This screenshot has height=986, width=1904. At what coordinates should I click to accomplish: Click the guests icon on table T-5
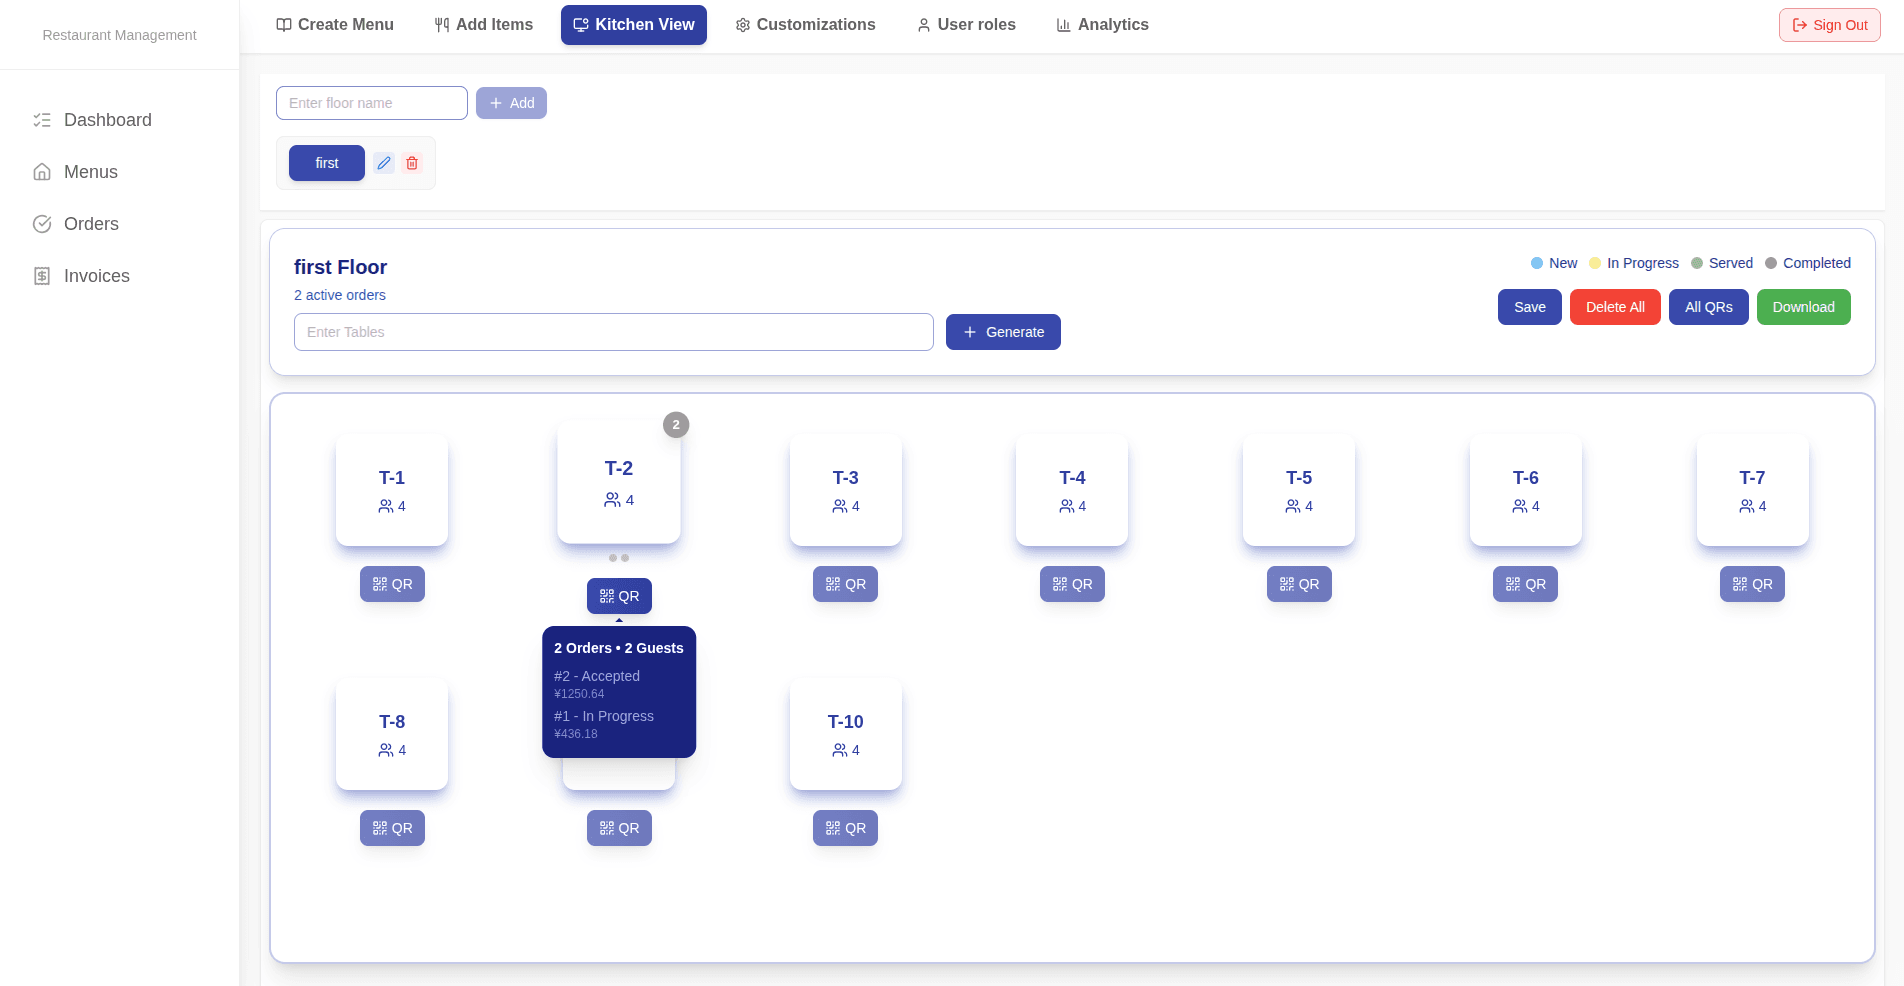click(1290, 506)
